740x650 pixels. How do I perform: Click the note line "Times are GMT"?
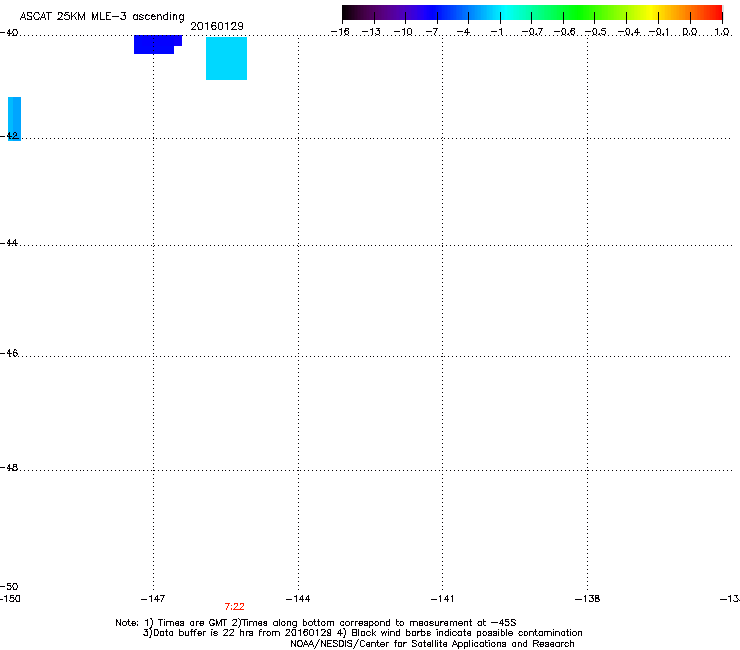193,623
